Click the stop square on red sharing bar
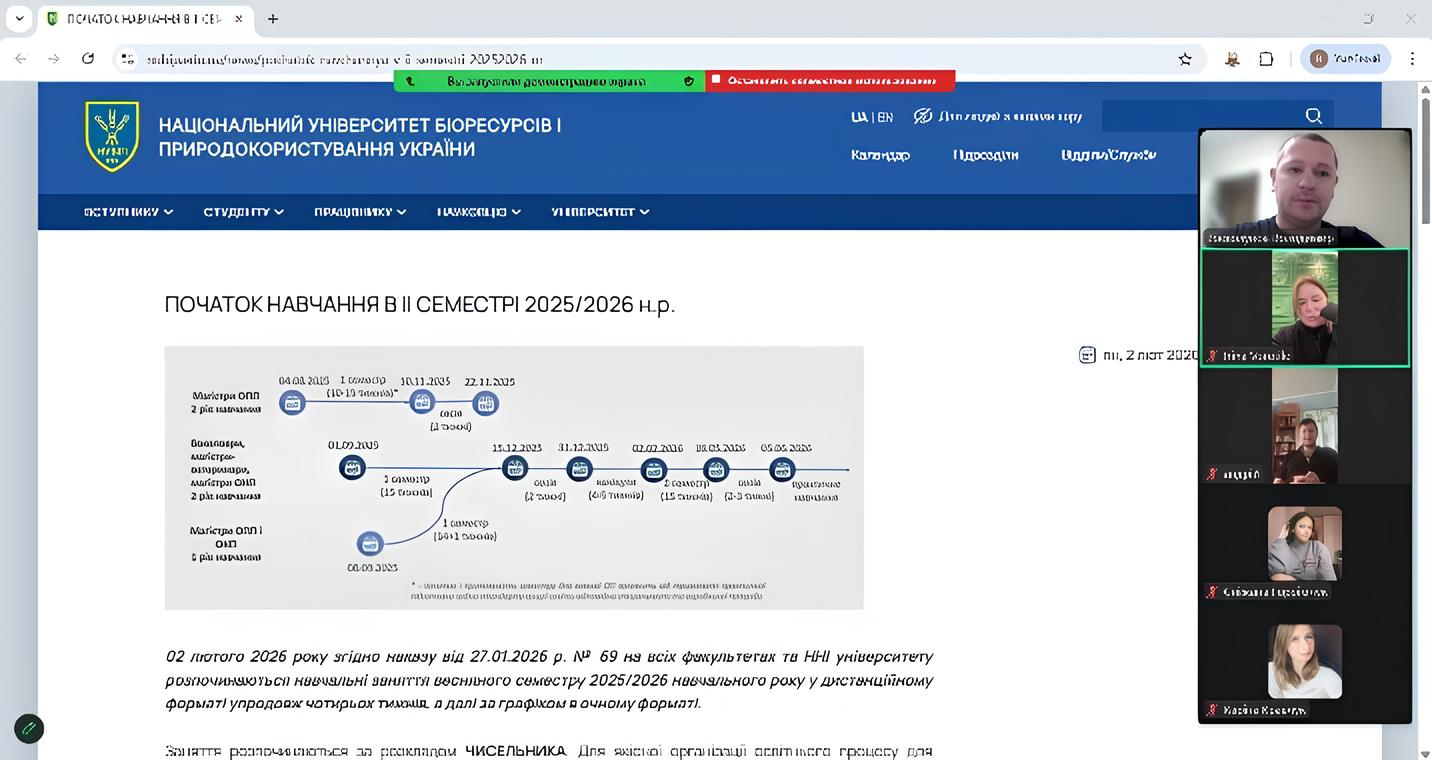The width and height of the screenshot is (1432, 760). [715, 80]
